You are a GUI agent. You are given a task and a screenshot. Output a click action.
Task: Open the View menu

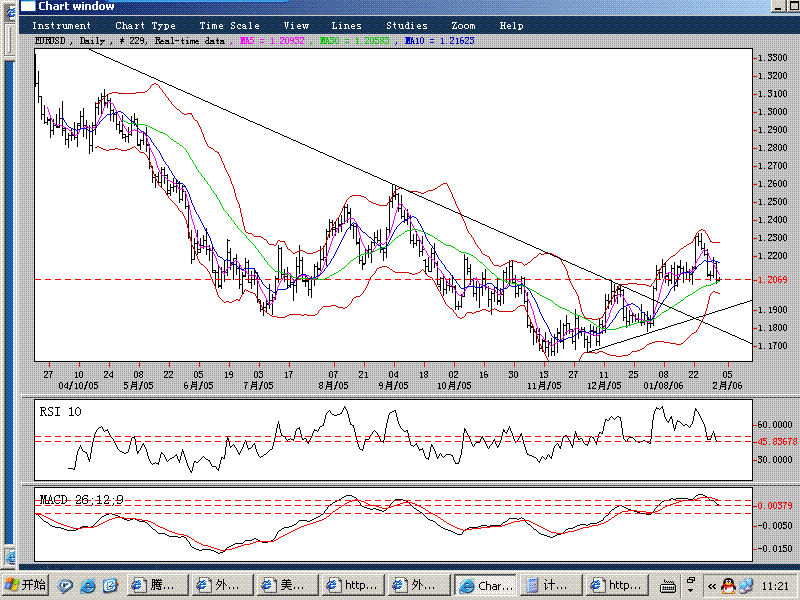coord(296,25)
